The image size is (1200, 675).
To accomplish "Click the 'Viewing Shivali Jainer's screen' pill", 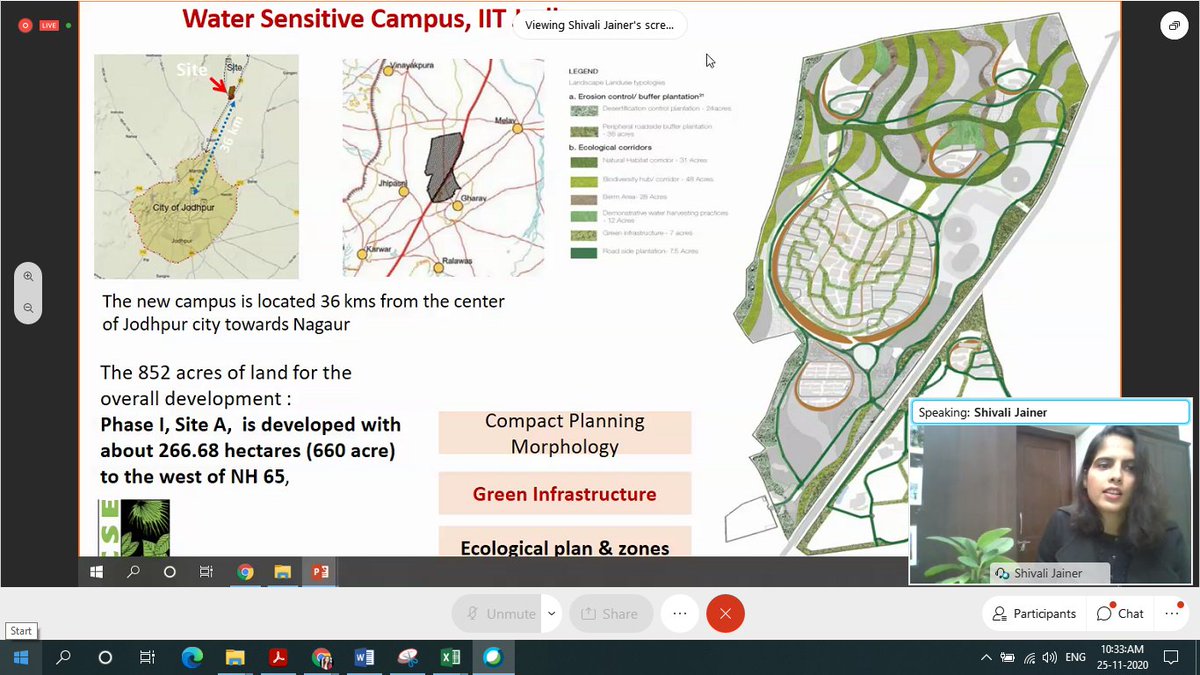I will coord(599,25).
